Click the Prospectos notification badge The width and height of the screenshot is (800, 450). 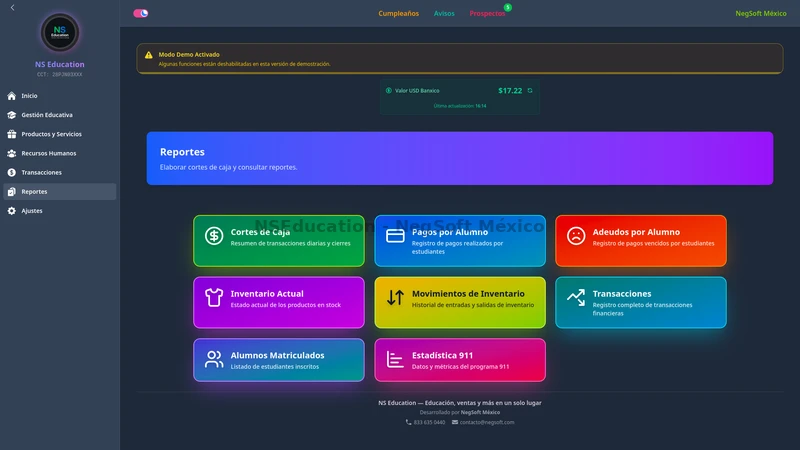(508, 7)
